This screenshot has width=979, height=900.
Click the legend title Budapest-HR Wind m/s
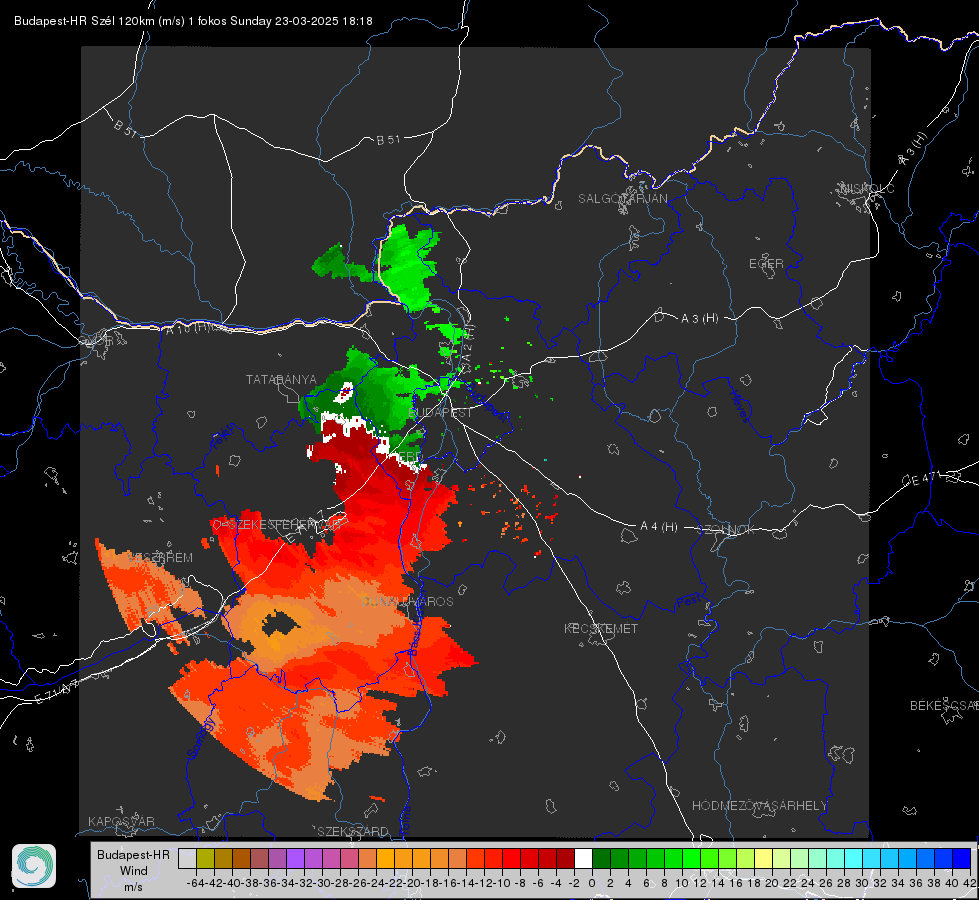tap(133, 870)
